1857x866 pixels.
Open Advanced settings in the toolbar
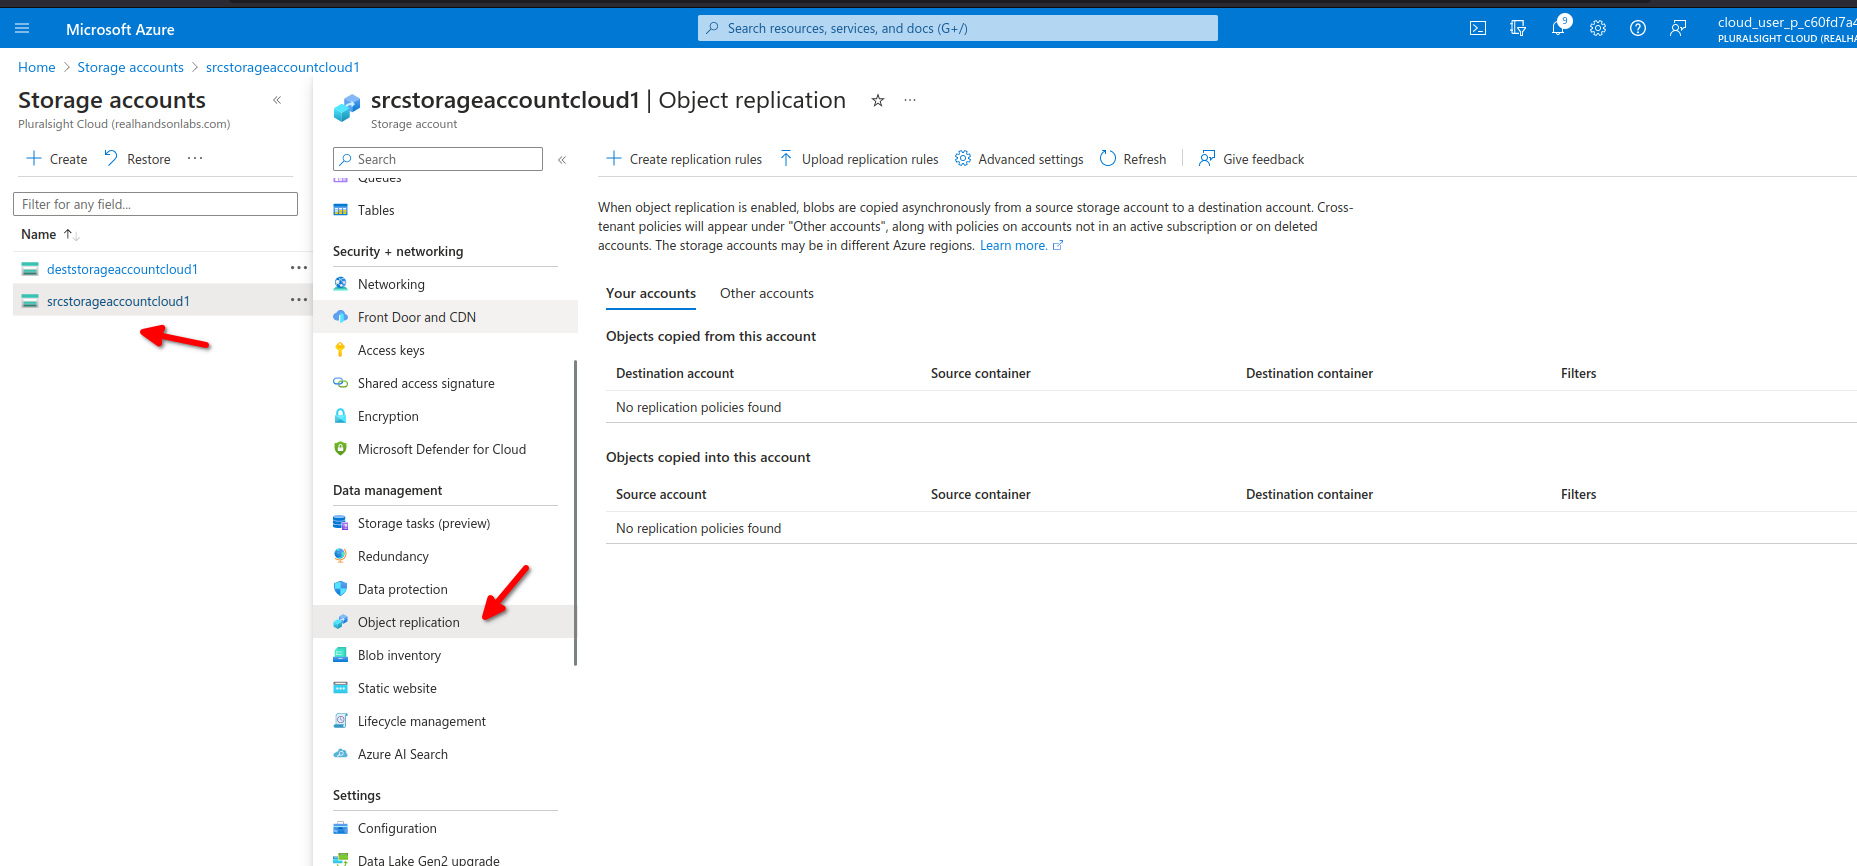(x=1019, y=159)
